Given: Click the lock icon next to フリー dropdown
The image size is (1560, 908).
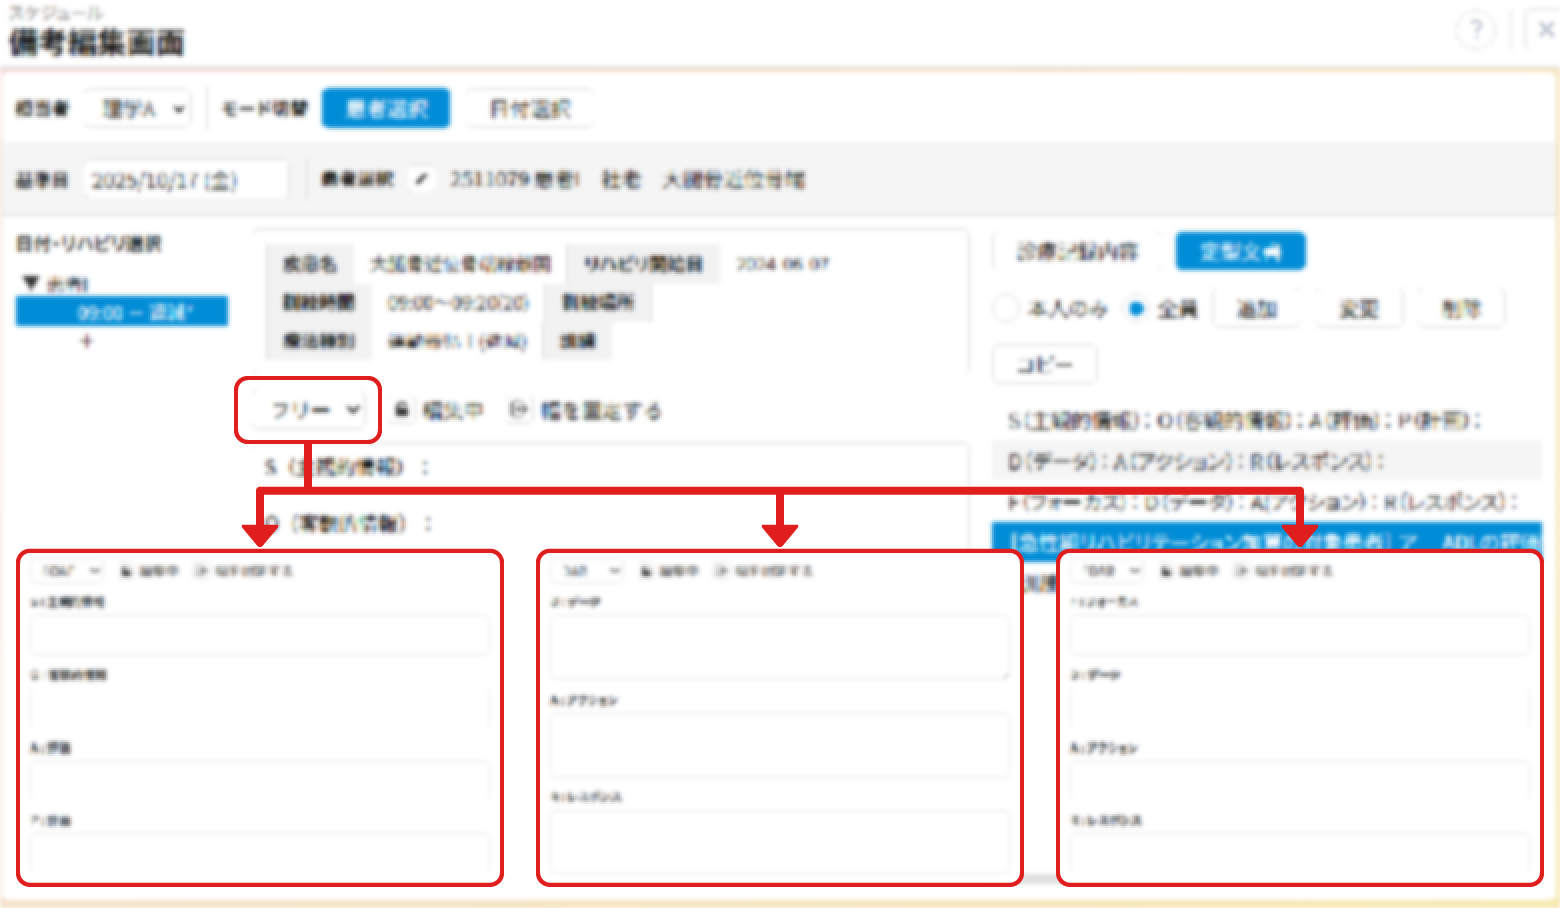Looking at the screenshot, I should point(402,410).
